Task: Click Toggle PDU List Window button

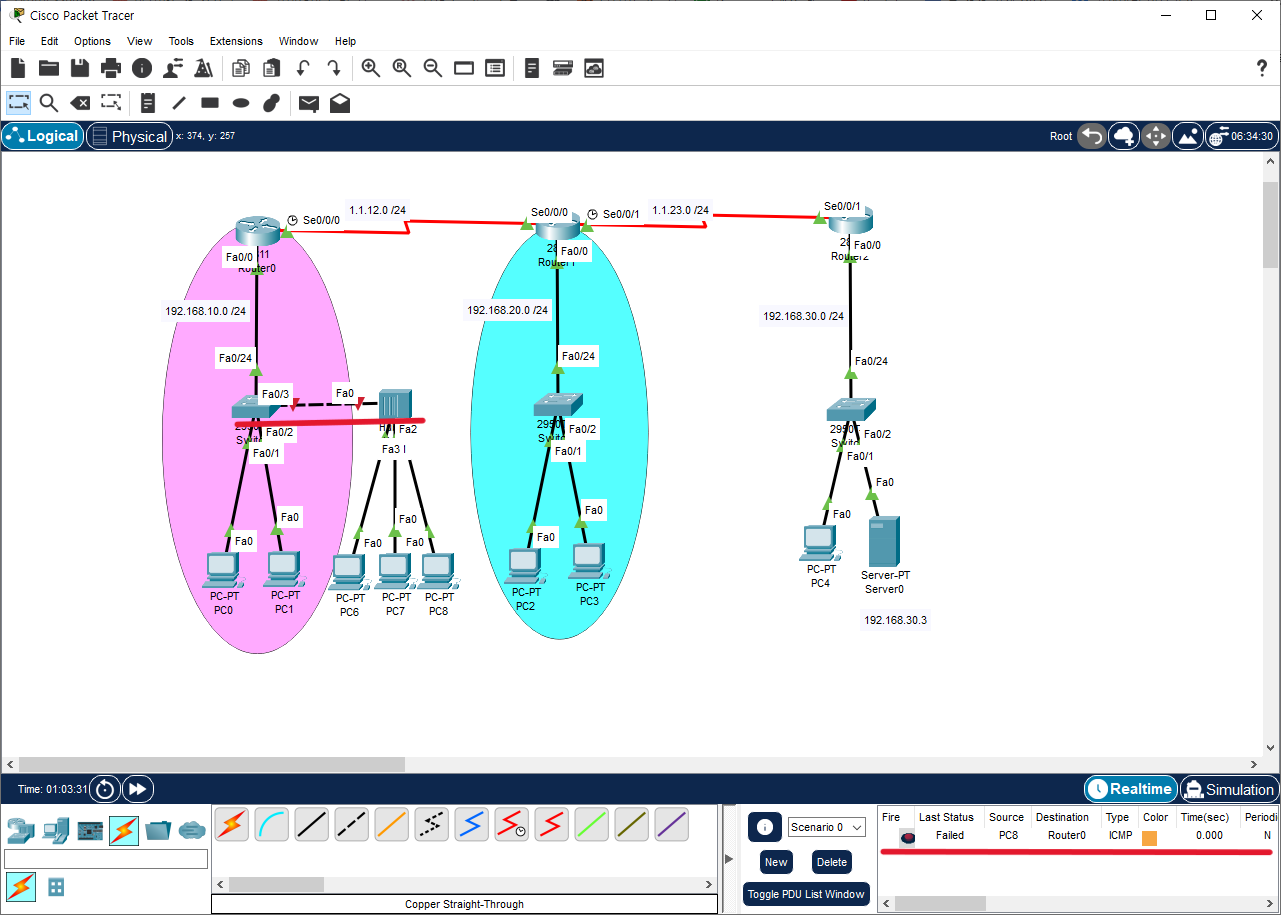Action: point(806,894)
